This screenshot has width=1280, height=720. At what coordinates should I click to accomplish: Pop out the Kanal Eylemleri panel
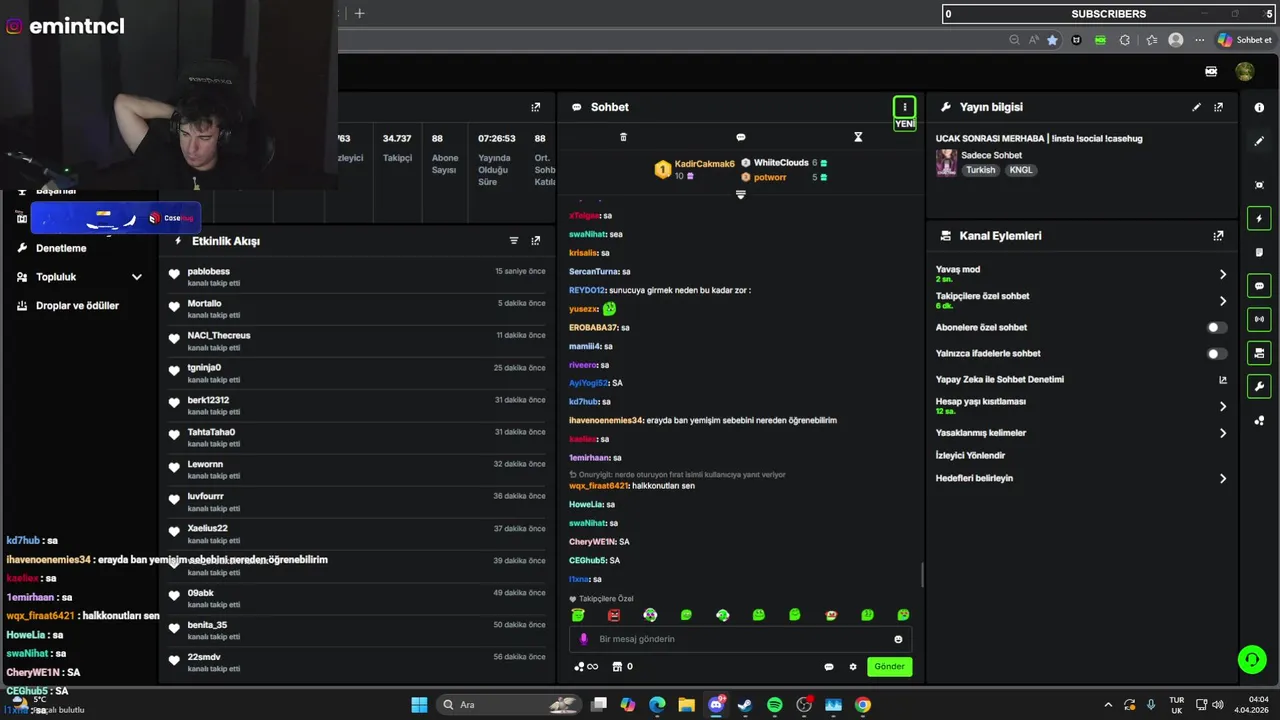pyautogui.click(x=1218, y=236)
